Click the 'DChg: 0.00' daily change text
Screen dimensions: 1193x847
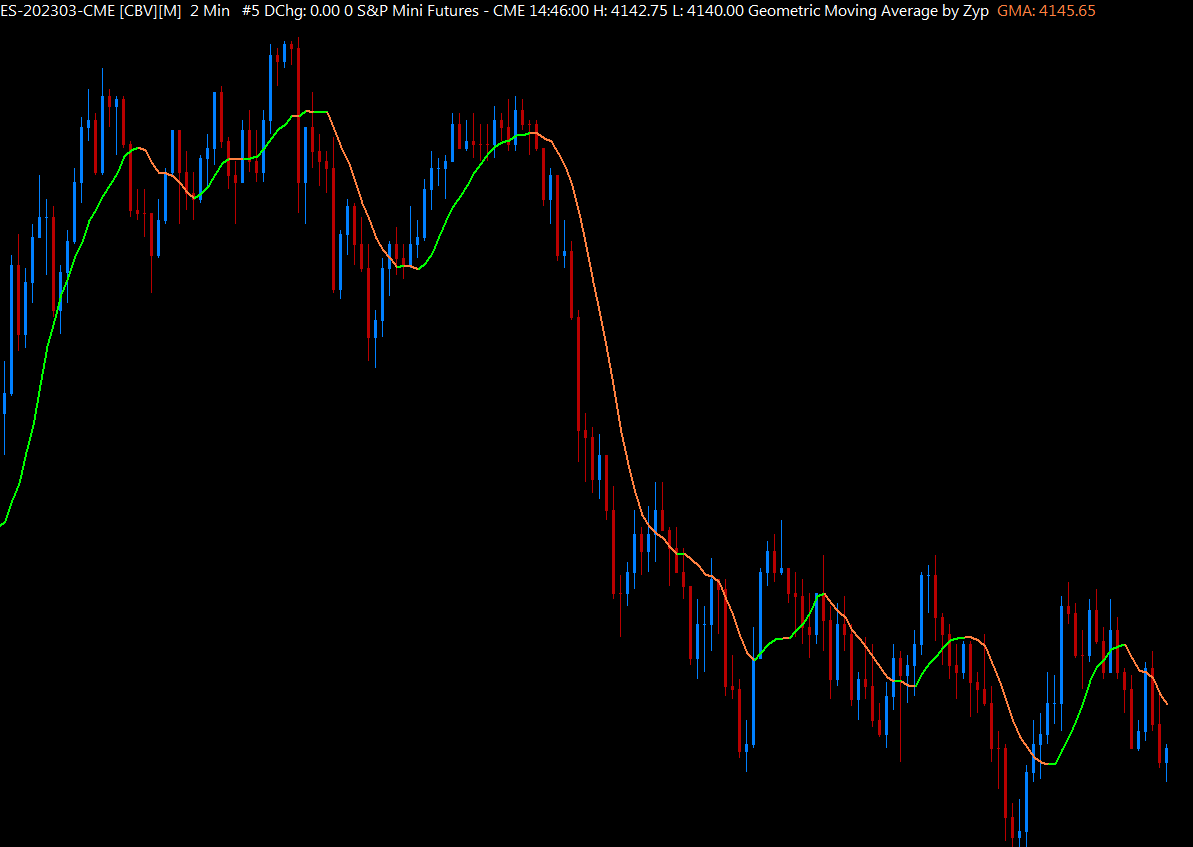(302, 11)
